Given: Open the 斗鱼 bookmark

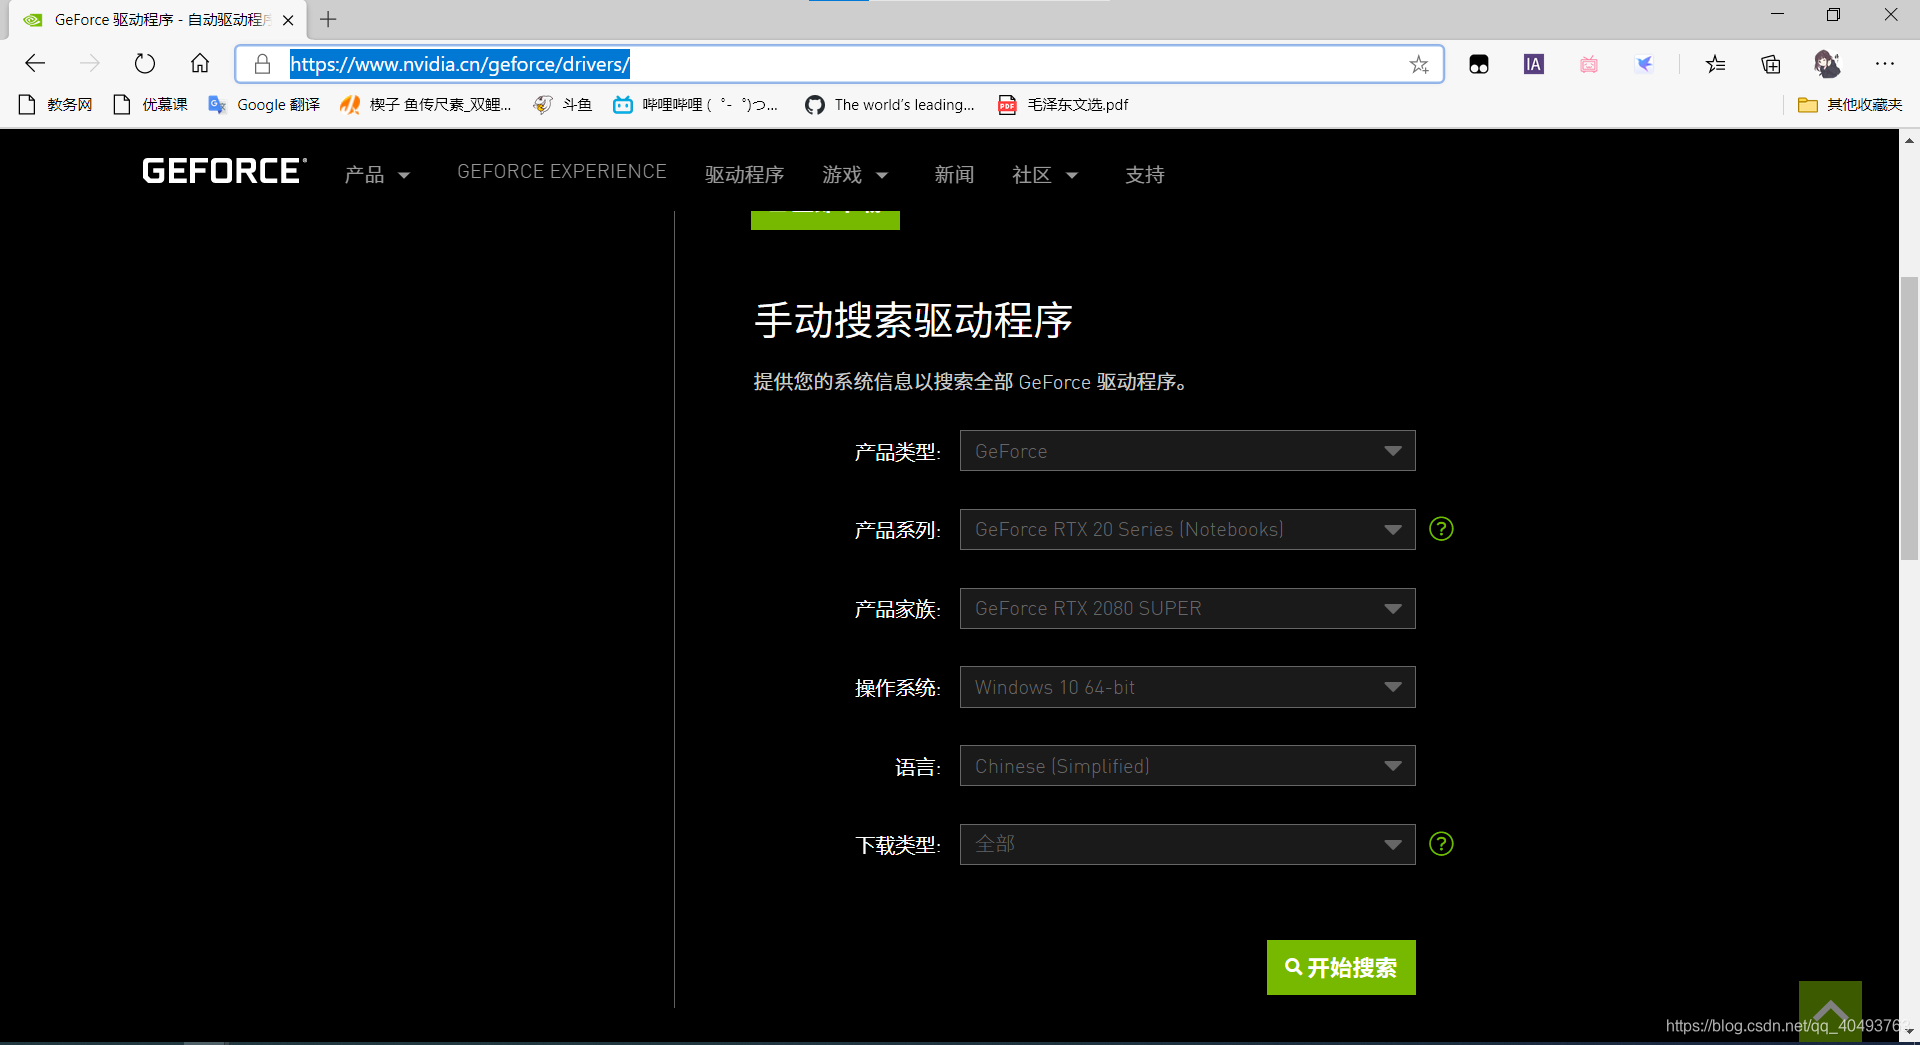Looking at the screenshot, I should pyautogui.click(x=563, y=105).
